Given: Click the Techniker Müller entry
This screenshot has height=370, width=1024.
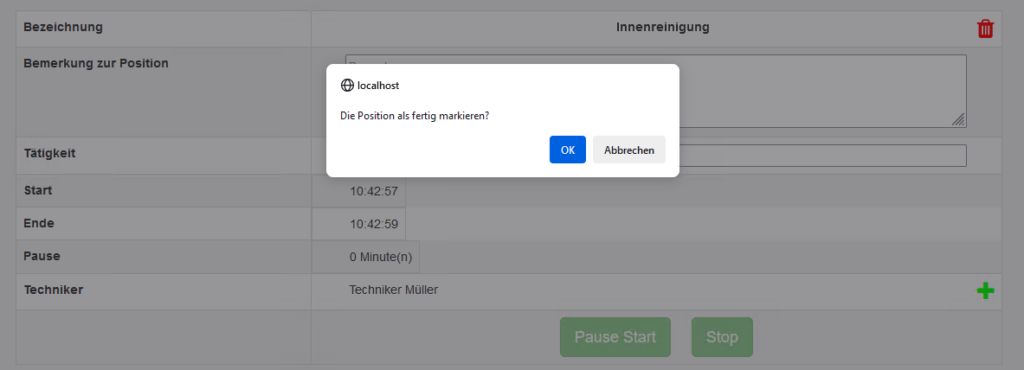Looking at the screenshot, I should coord(394,290).
